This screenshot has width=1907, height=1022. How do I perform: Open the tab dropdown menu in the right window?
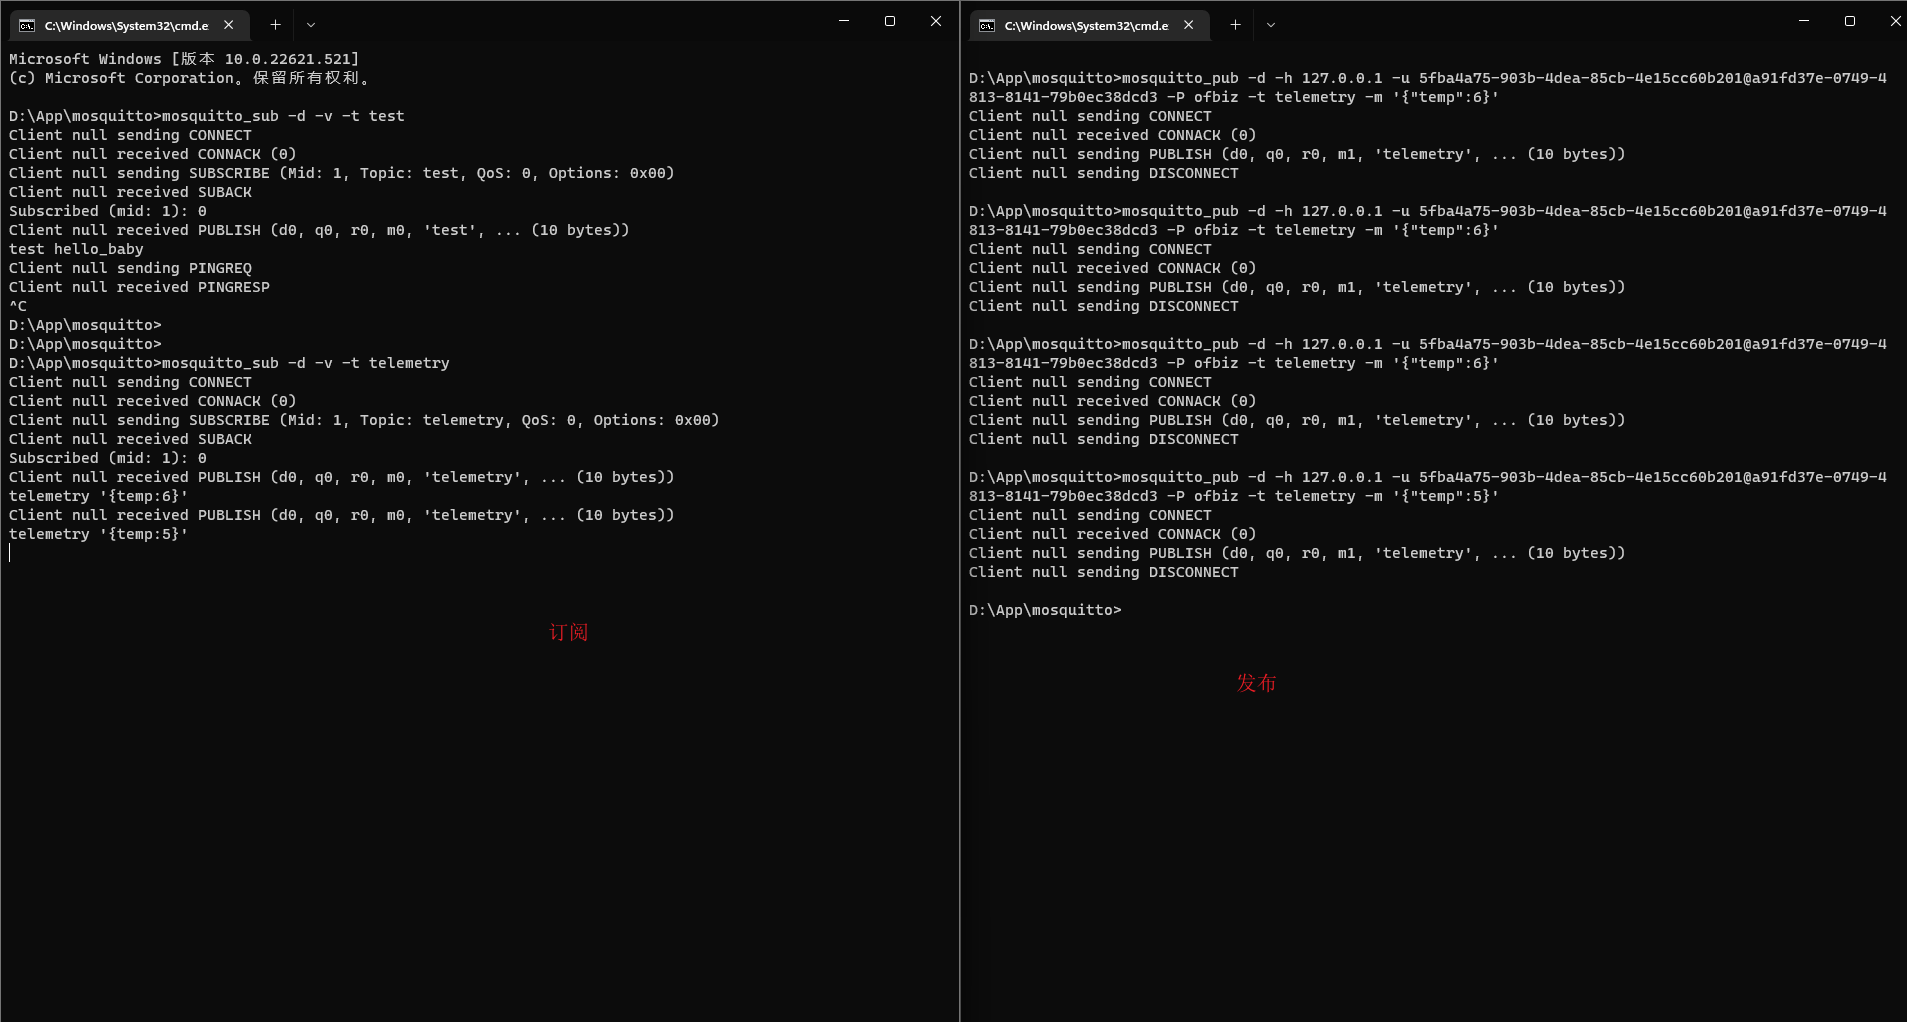coord(1270,24)
